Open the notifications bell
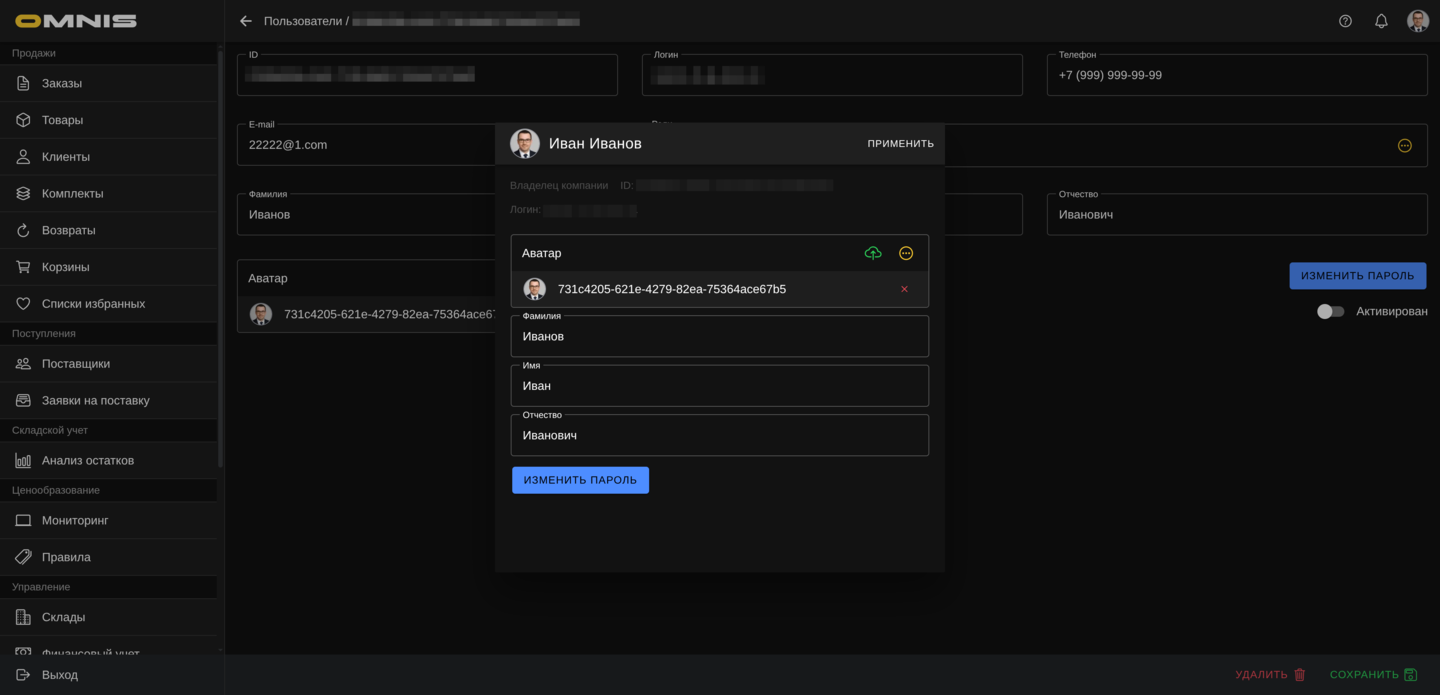The height and width of the screenshot is (695, 1440). coord(1381,21)
